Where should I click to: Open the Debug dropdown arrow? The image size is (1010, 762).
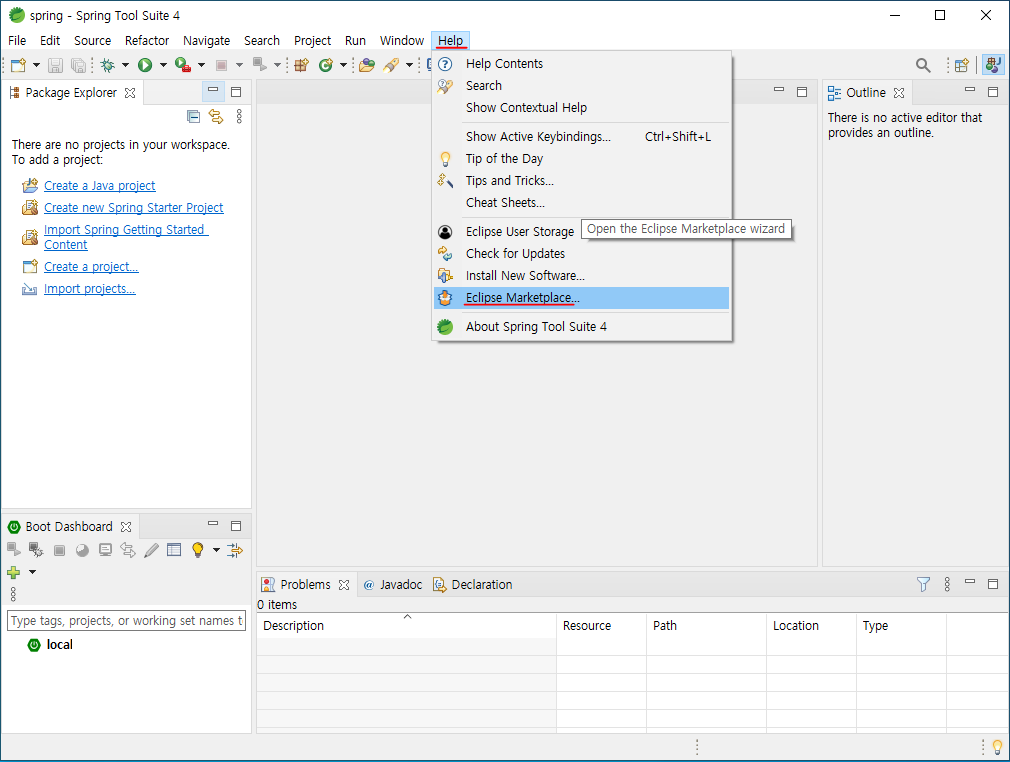coord(126,65)
